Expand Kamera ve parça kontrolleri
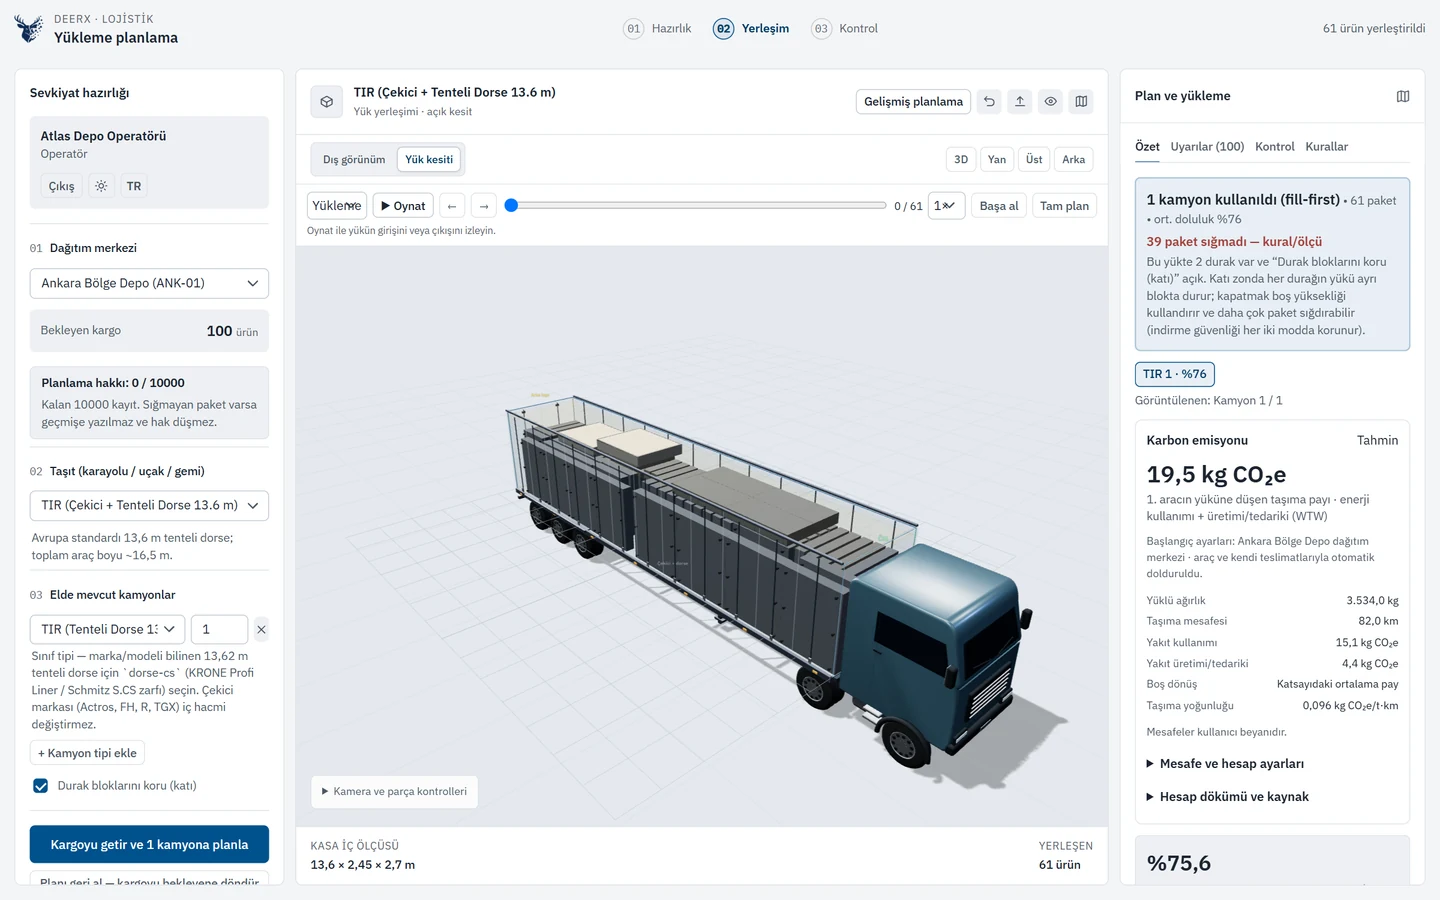This screenshot has width=1440, height=900. point(394,791)
